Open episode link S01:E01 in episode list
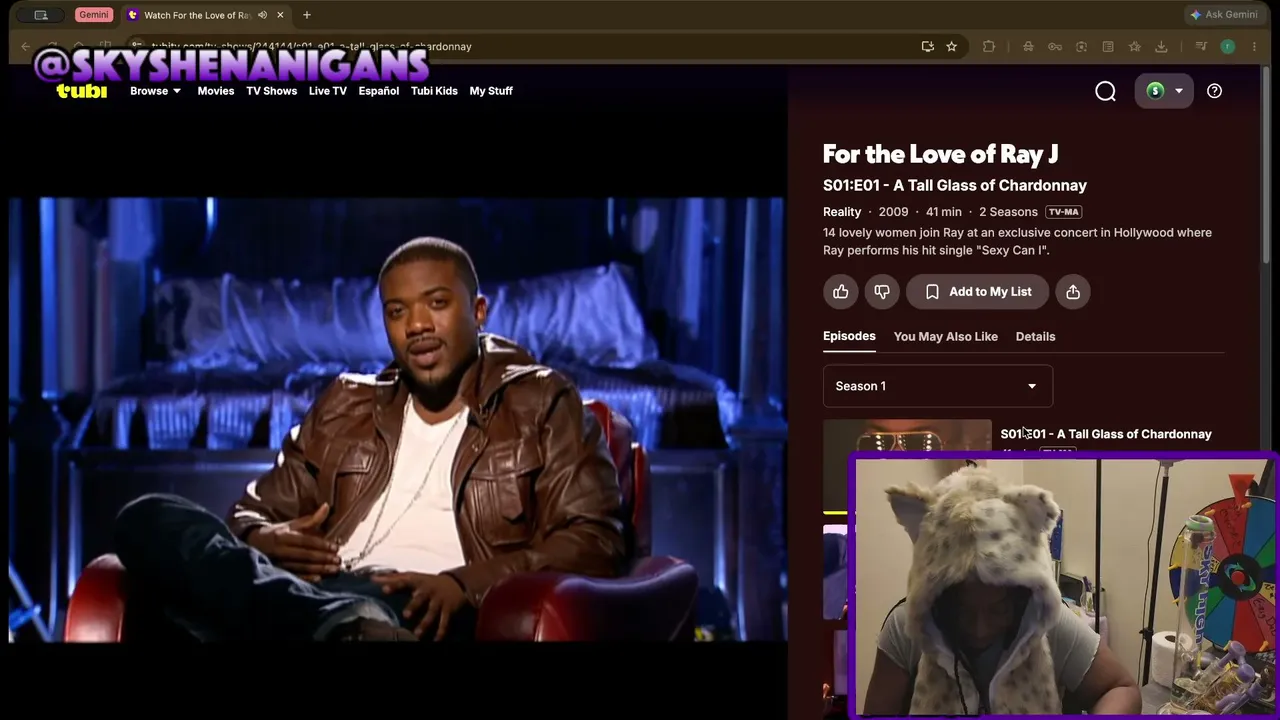Screen dimensions: 1280x720 coord(1106,434)
